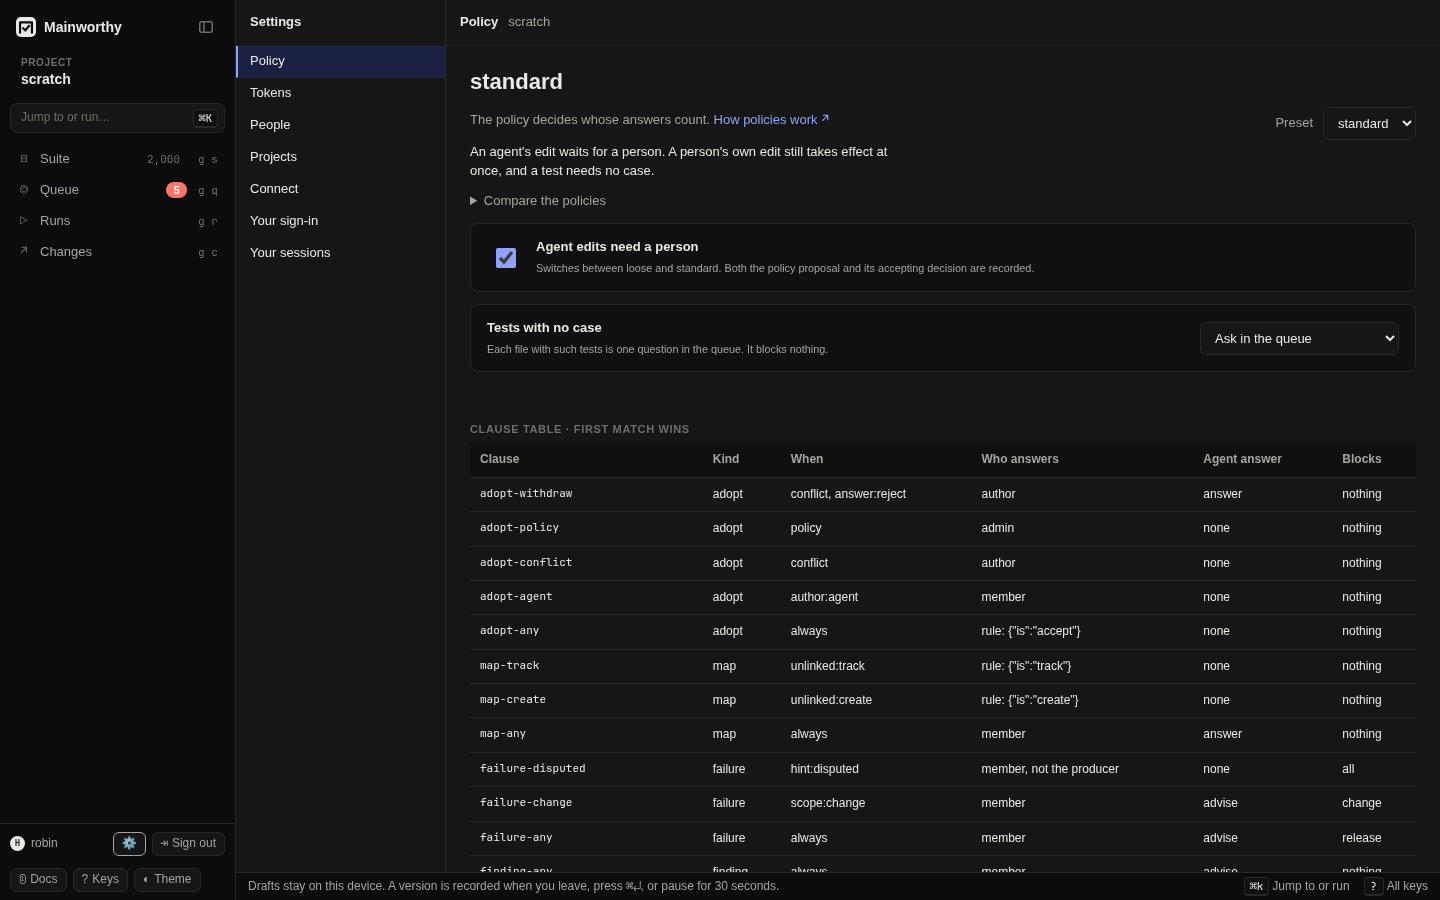Screen dimensions: 1440x900
Task: Focus the Jump to or run search field
Action: point(117,118)
